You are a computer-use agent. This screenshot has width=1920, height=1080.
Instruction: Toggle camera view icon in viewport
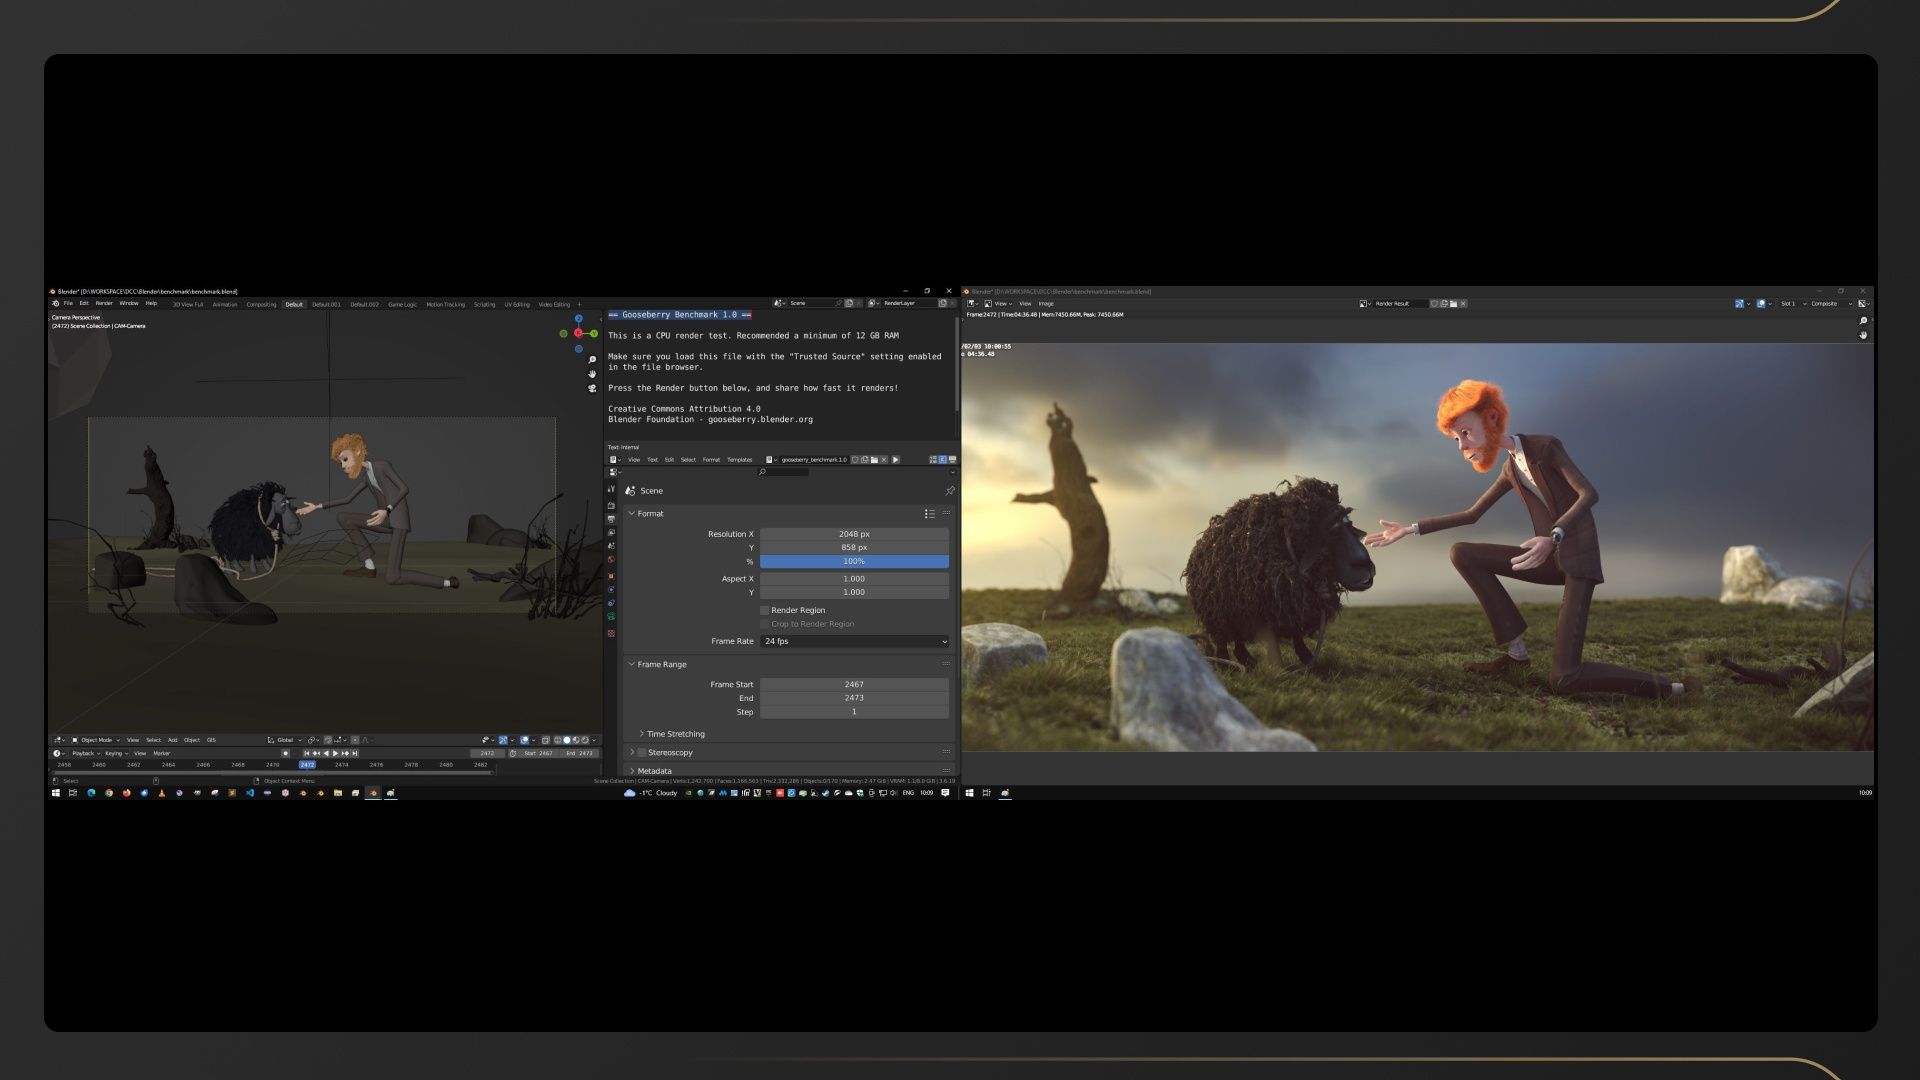pyautogui.click(x=592, y=388)
